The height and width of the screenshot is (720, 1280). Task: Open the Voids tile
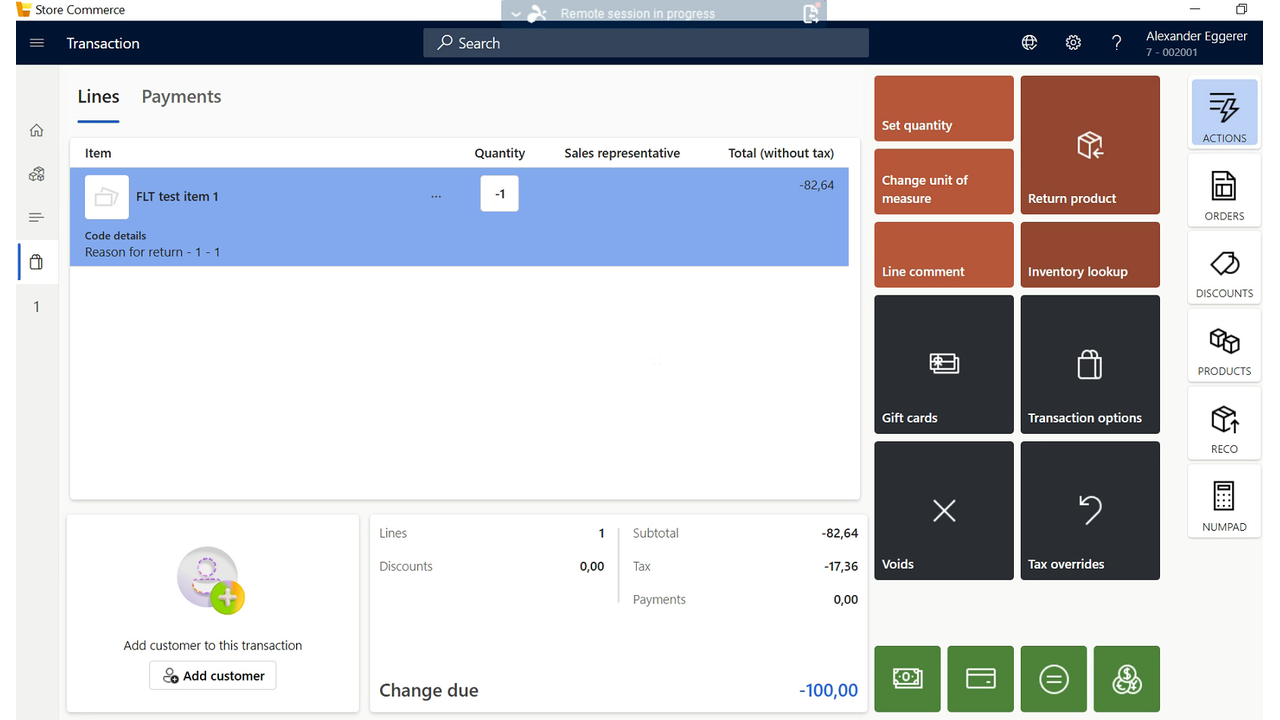(944, 510)
